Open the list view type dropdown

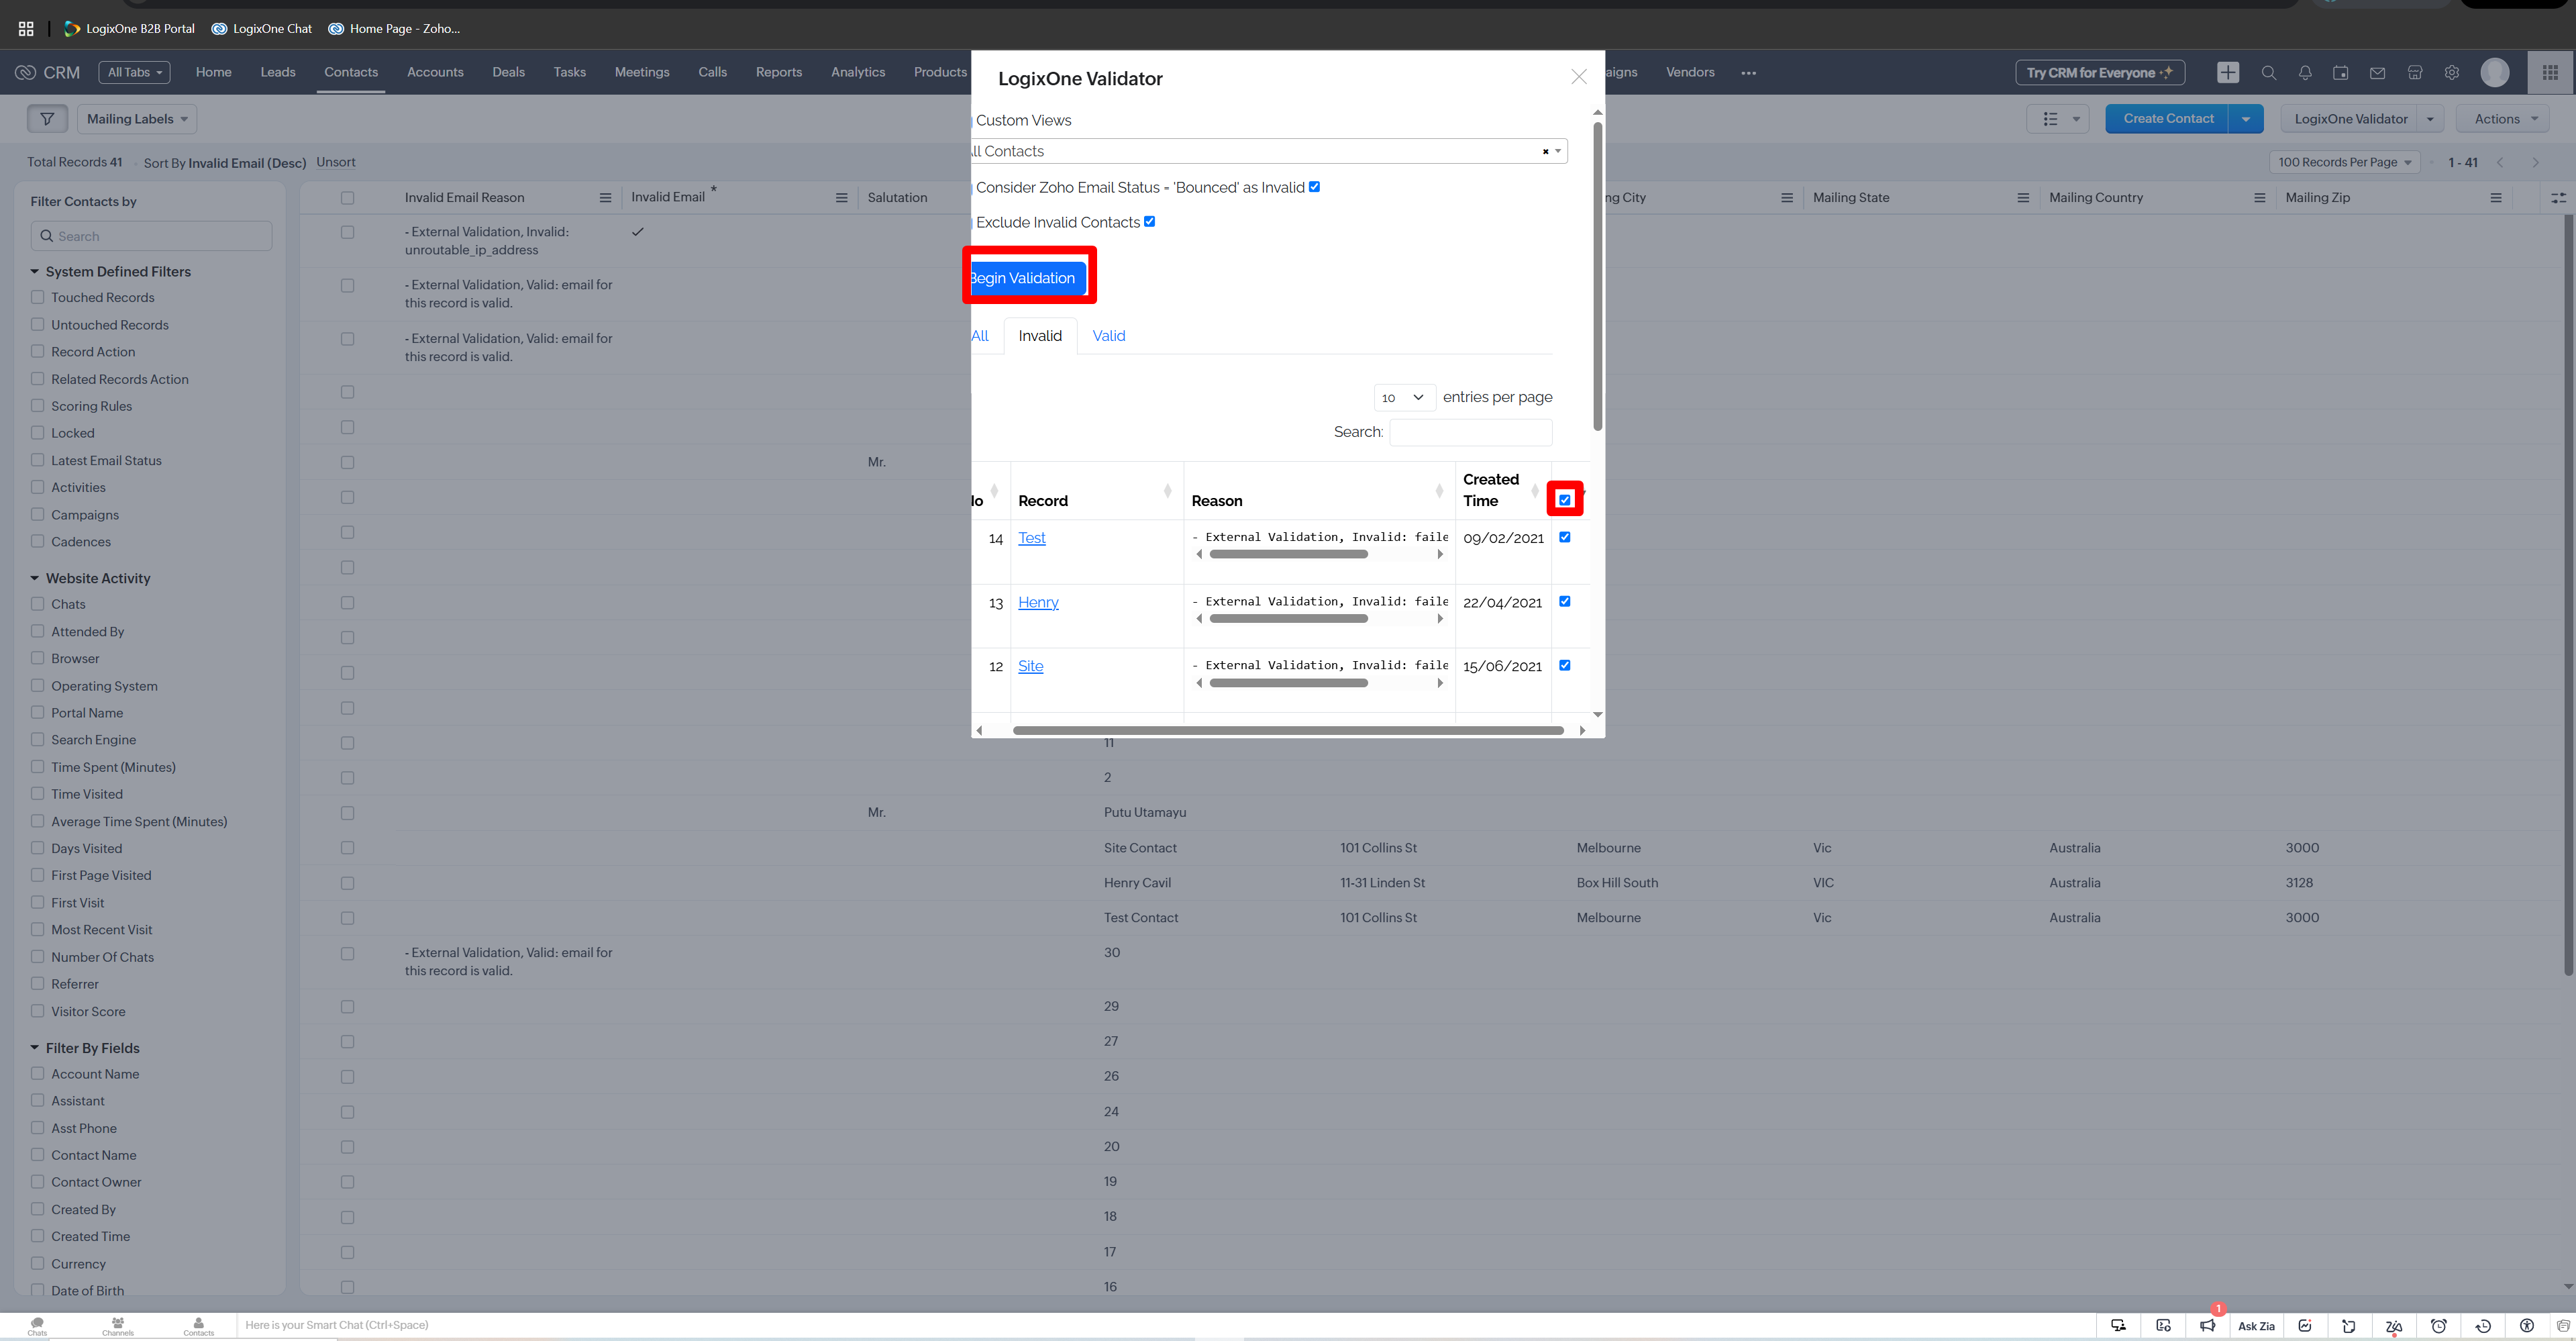pos(2057,118)
